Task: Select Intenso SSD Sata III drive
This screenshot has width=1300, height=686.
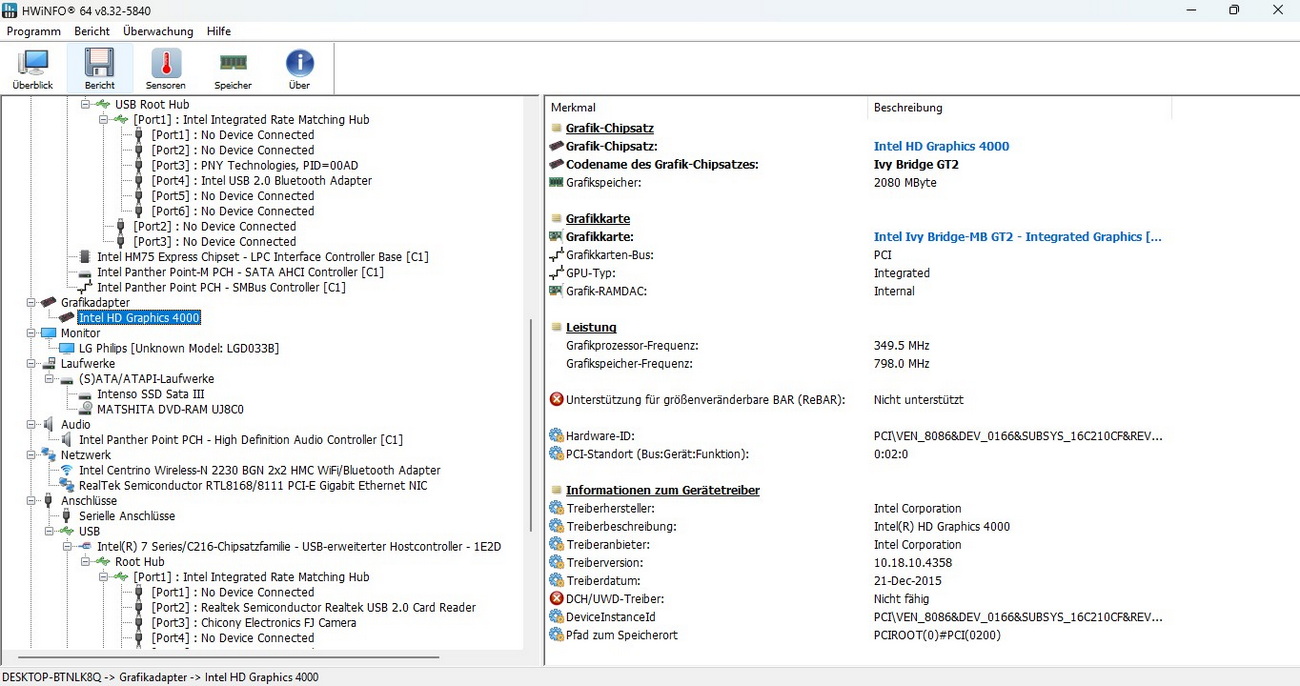Action: click(x=152, y=394)
